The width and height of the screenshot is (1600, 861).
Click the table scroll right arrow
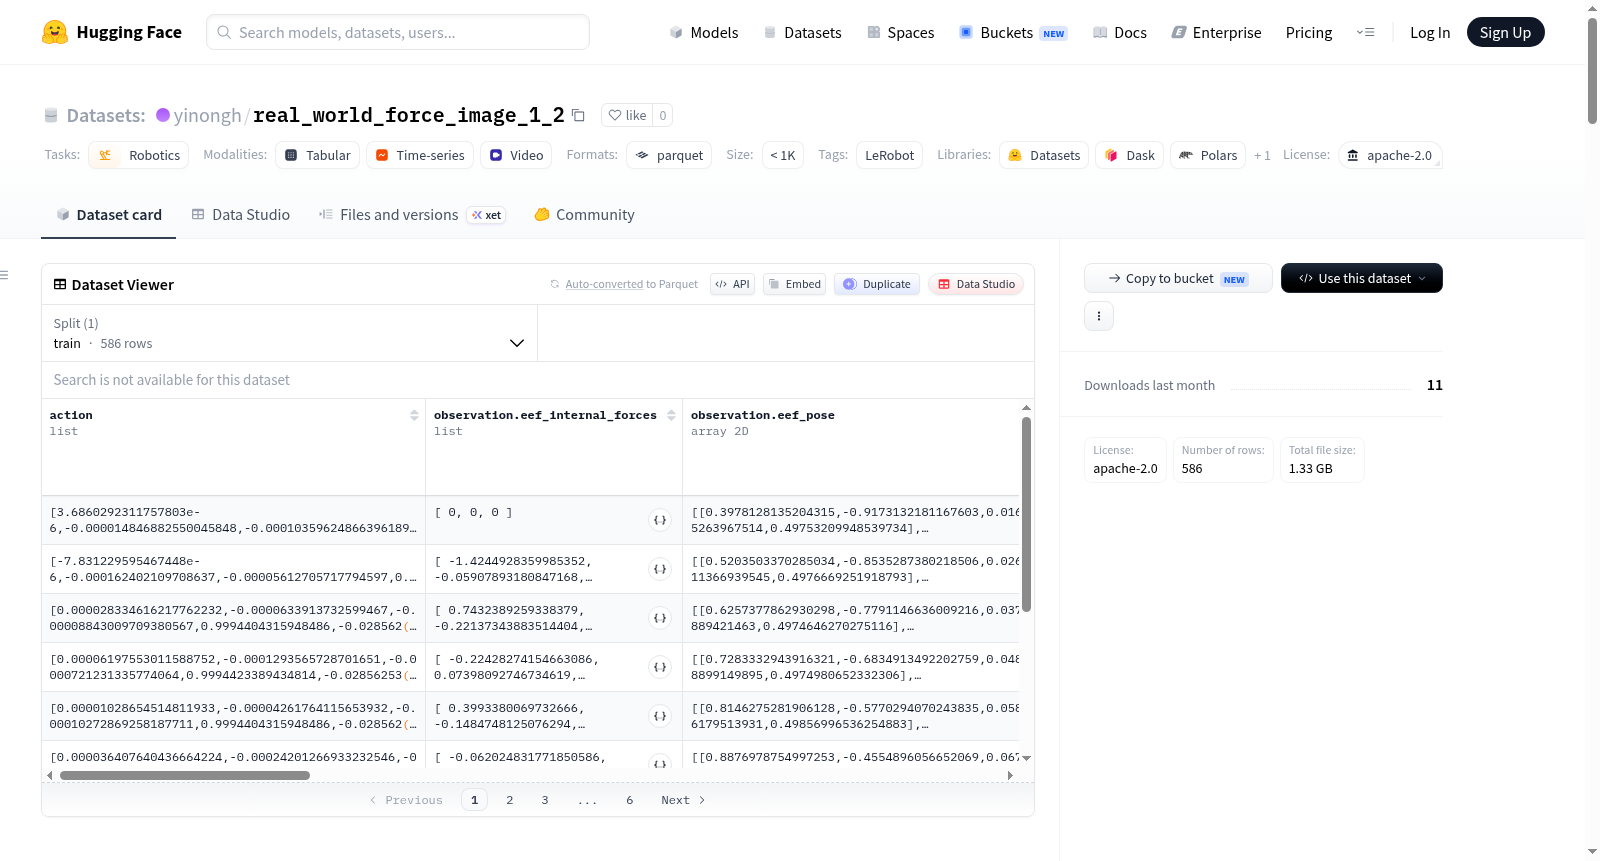pos(1010,775)
